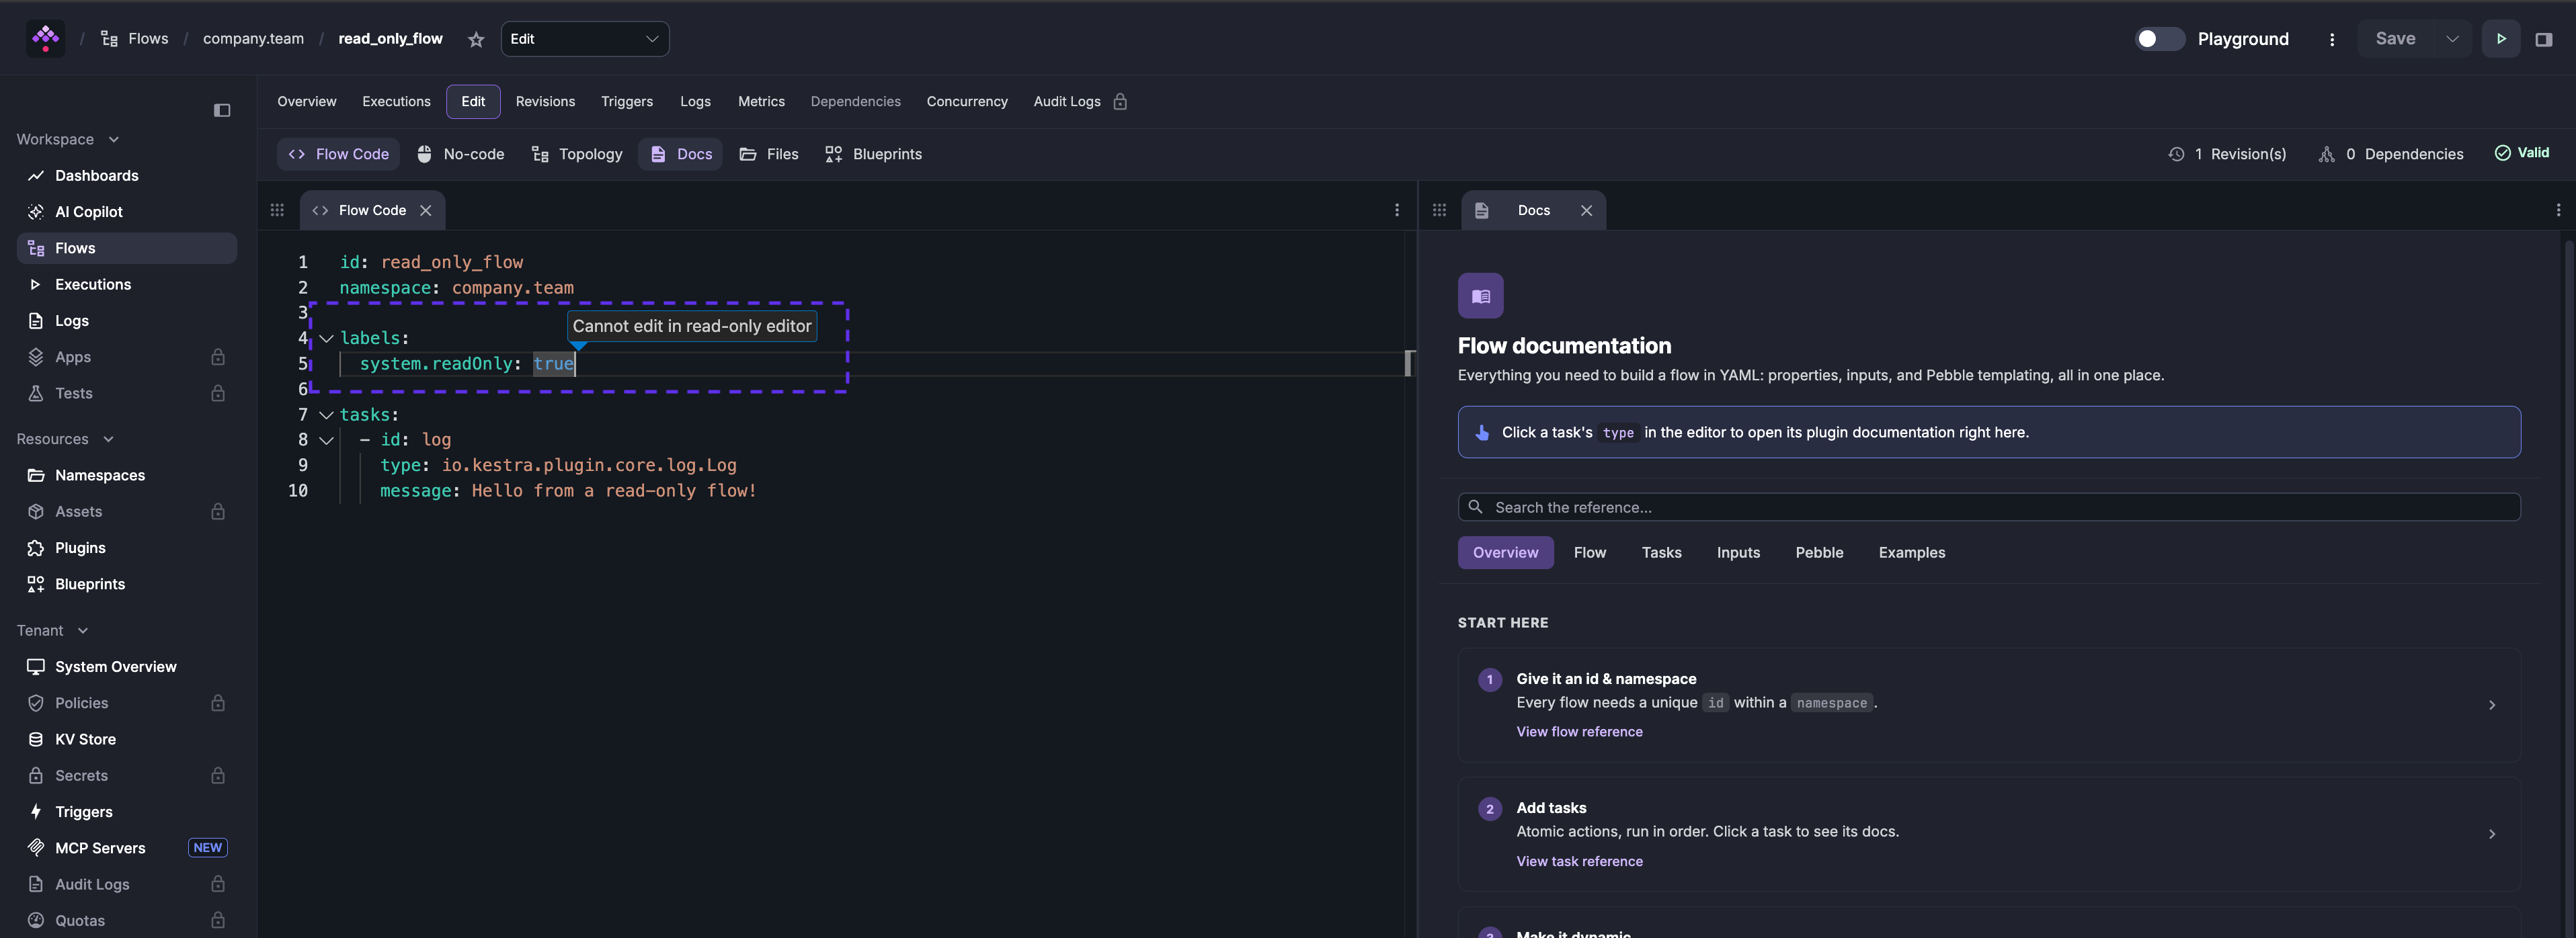The image size is (2576, 938).
Task: Collapse the Workspace section
Action: pos(114,139)
